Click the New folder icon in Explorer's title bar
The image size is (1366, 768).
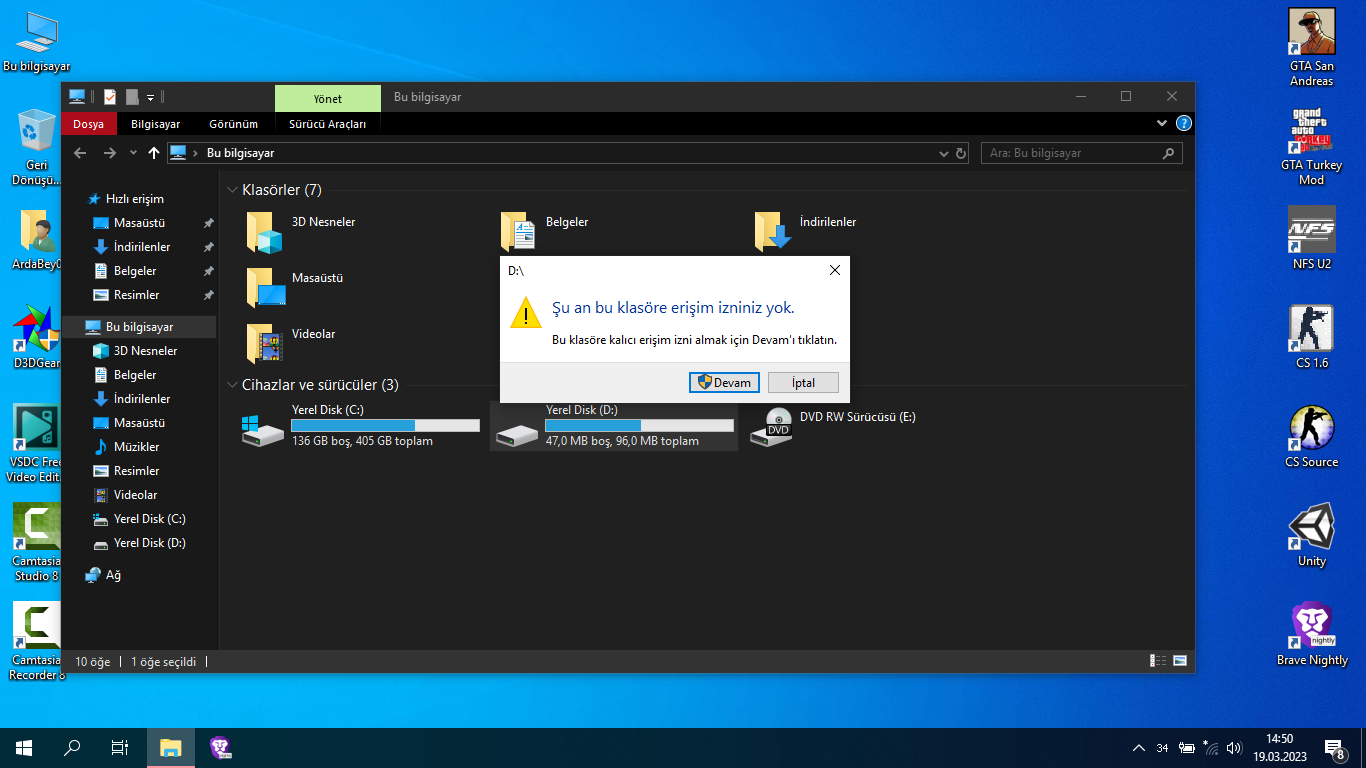132,97
